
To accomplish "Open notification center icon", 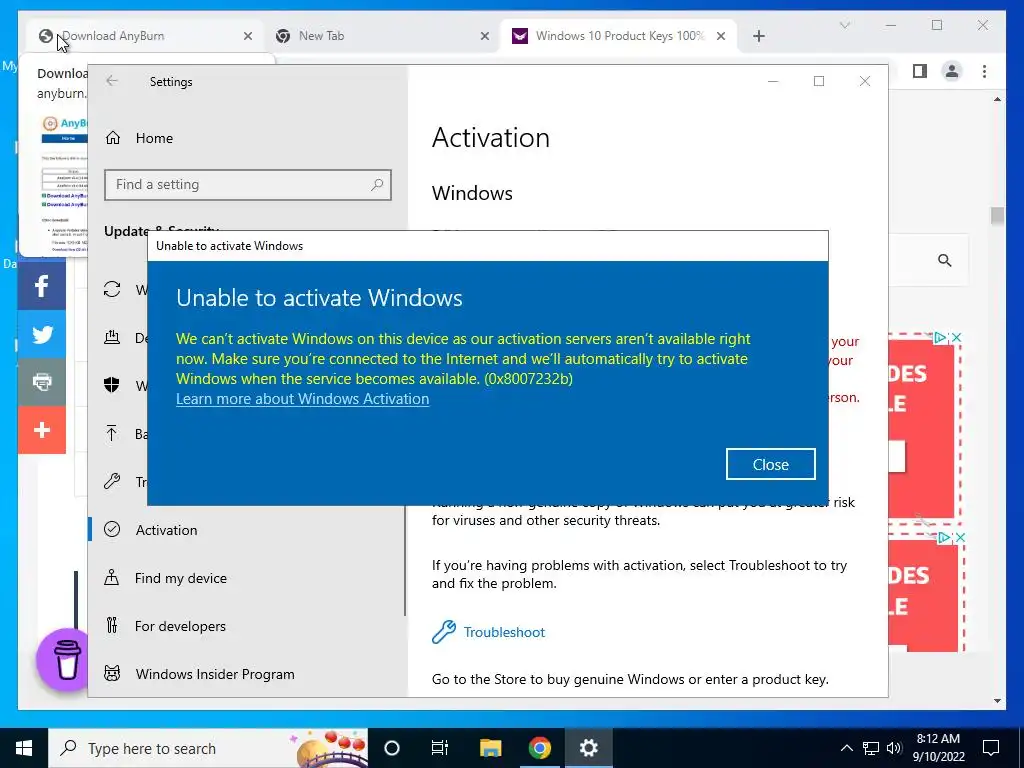I will tap(991, 748).
